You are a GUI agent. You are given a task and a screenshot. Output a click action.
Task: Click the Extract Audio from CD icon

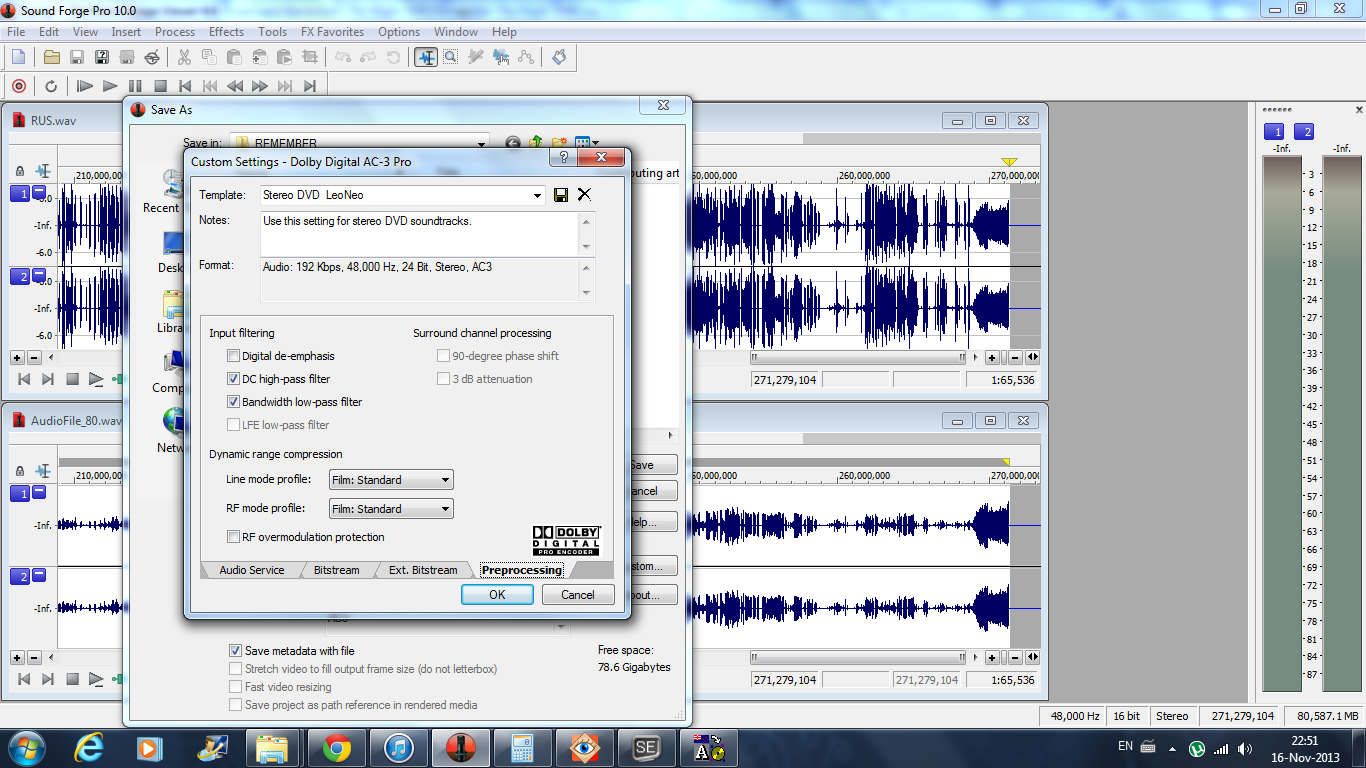(x=152, y=57)
